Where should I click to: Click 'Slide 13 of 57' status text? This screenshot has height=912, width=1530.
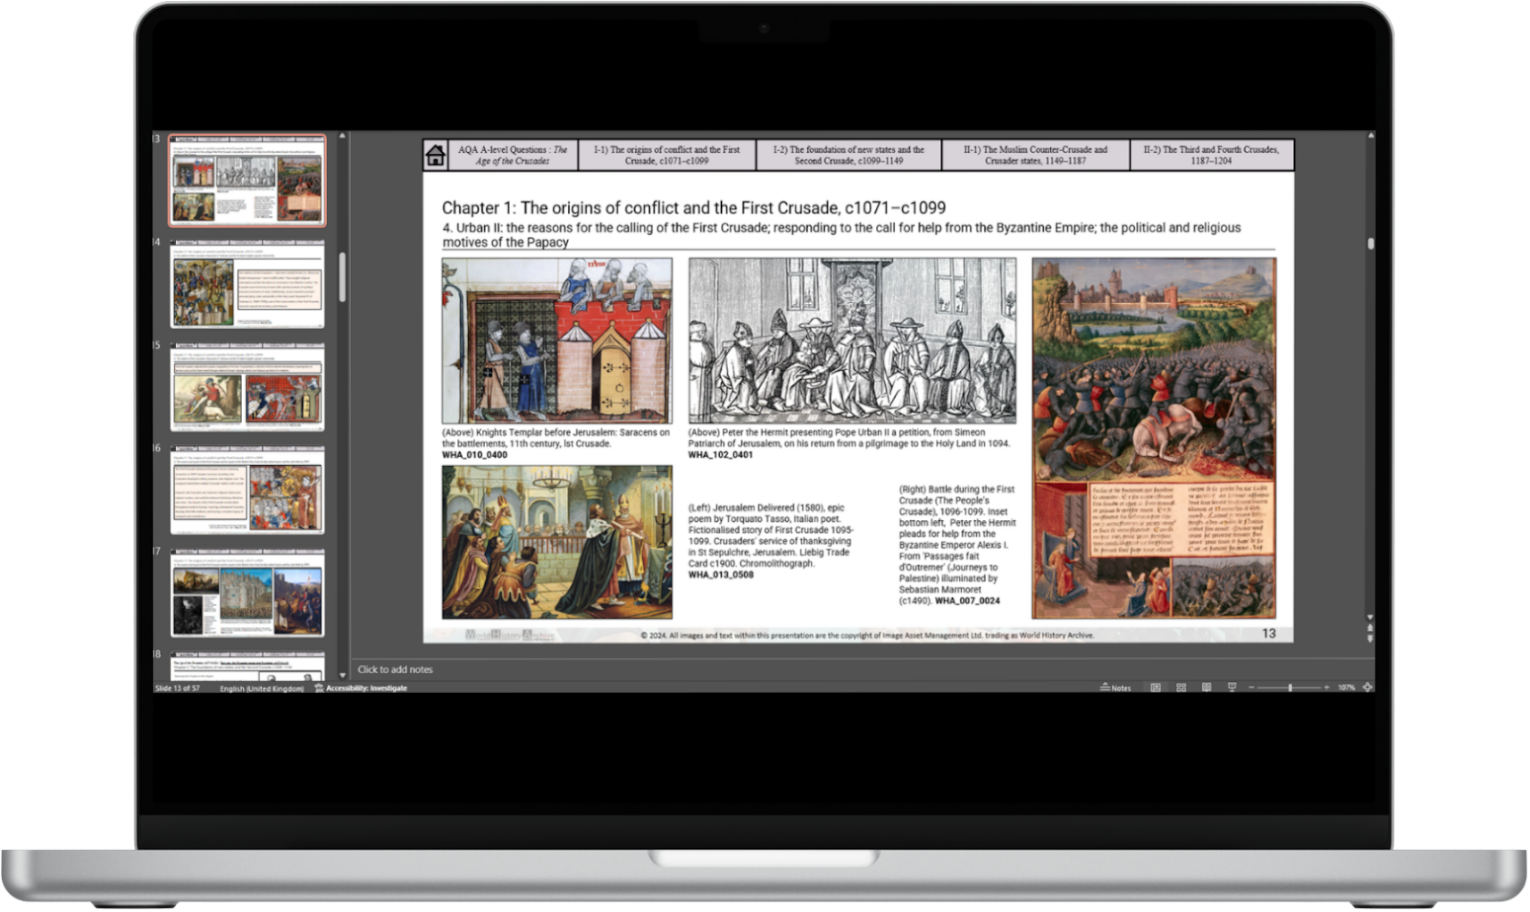177,688
